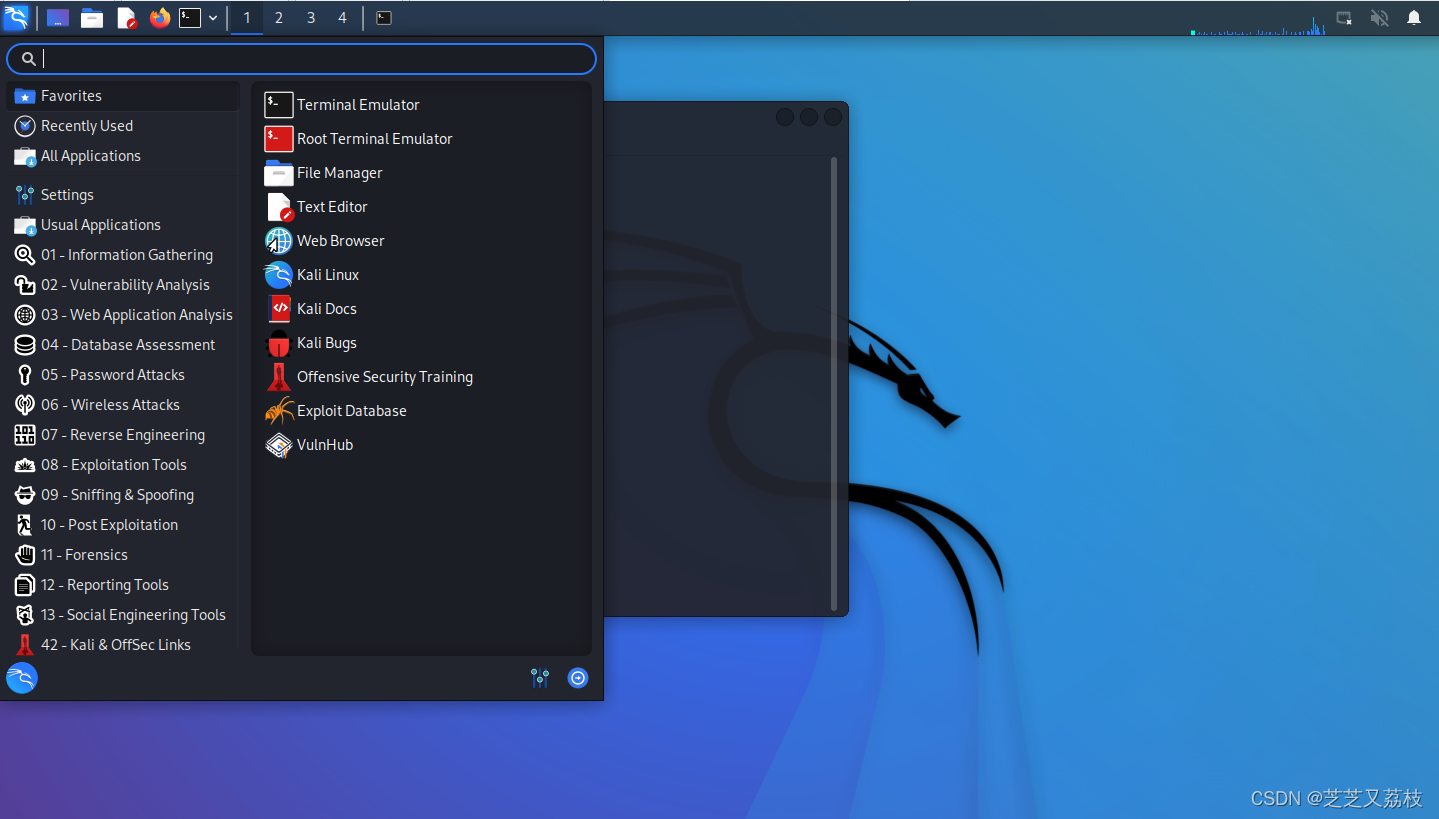
Task: Show All Applications category
Action: point(123,156)
